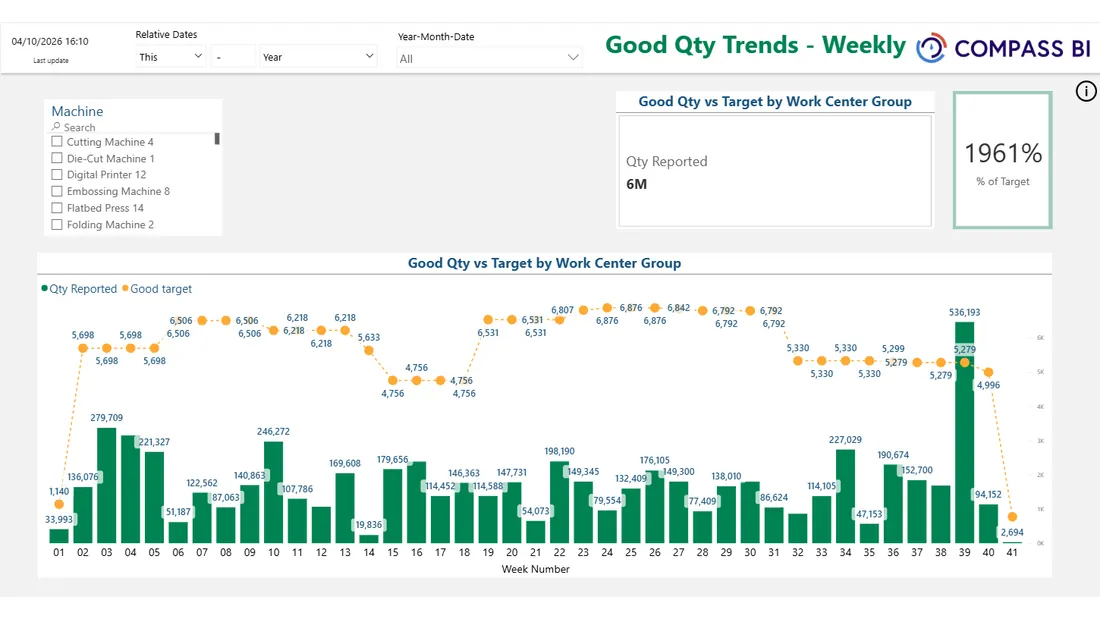Click the '2,694' data label at week 41
This screenshot has height=619, width=1100.
tap(1012, 533)
